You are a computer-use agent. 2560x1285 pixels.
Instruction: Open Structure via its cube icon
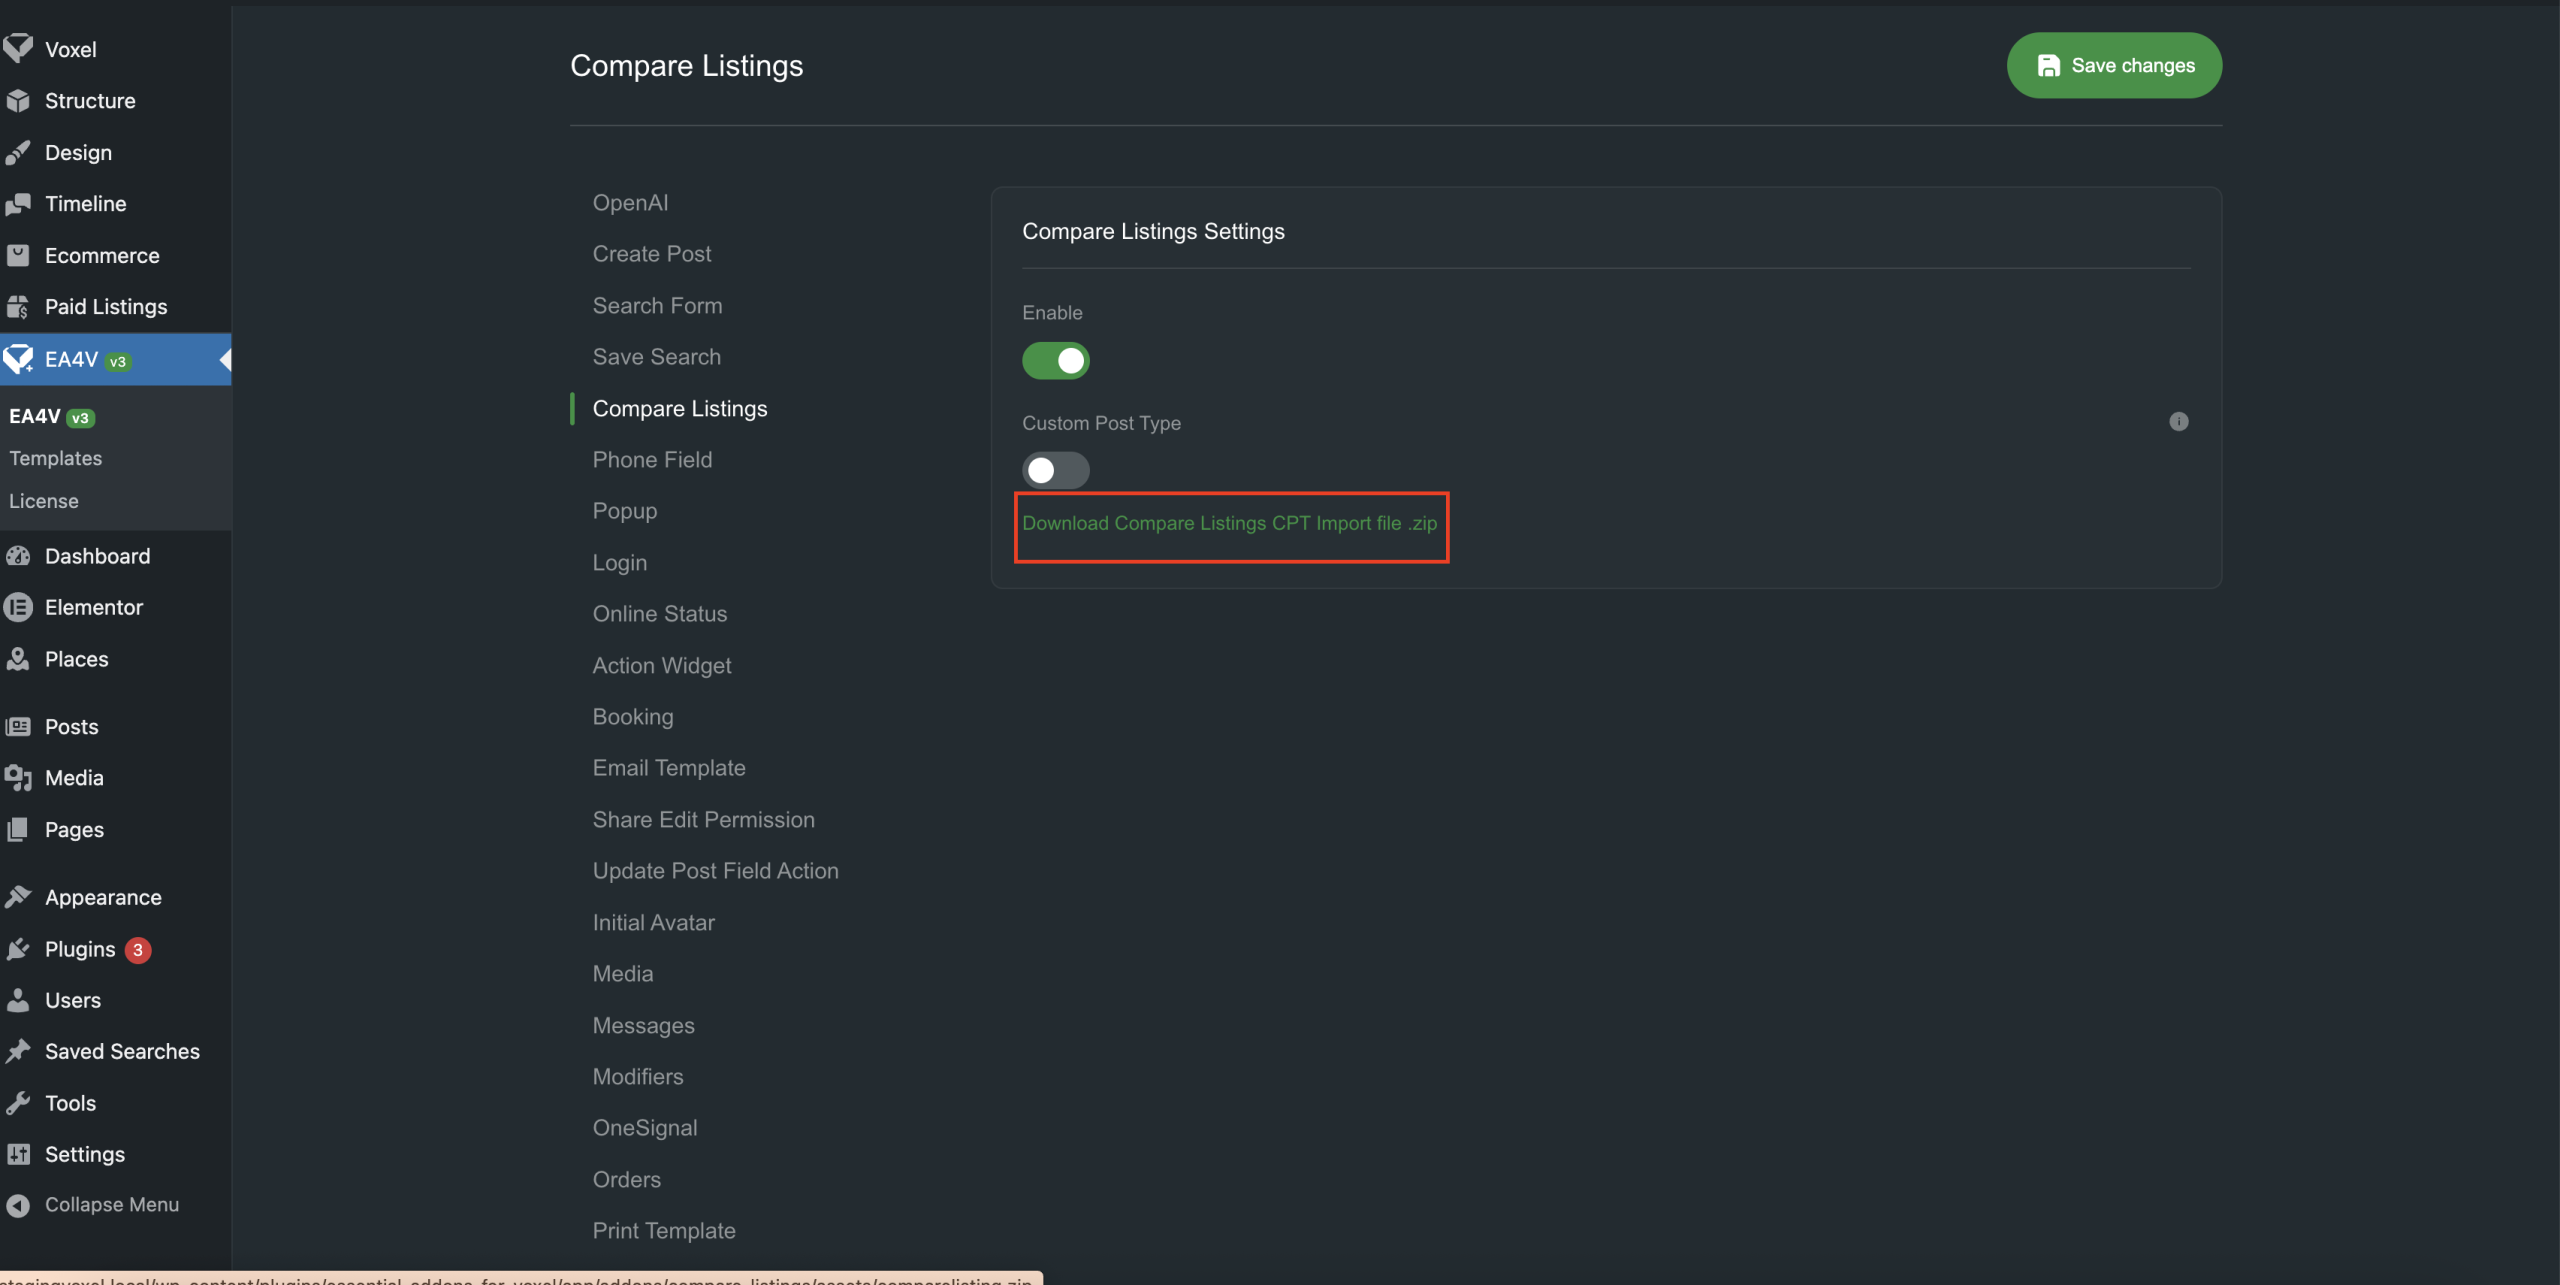click(x=18, y=101)
